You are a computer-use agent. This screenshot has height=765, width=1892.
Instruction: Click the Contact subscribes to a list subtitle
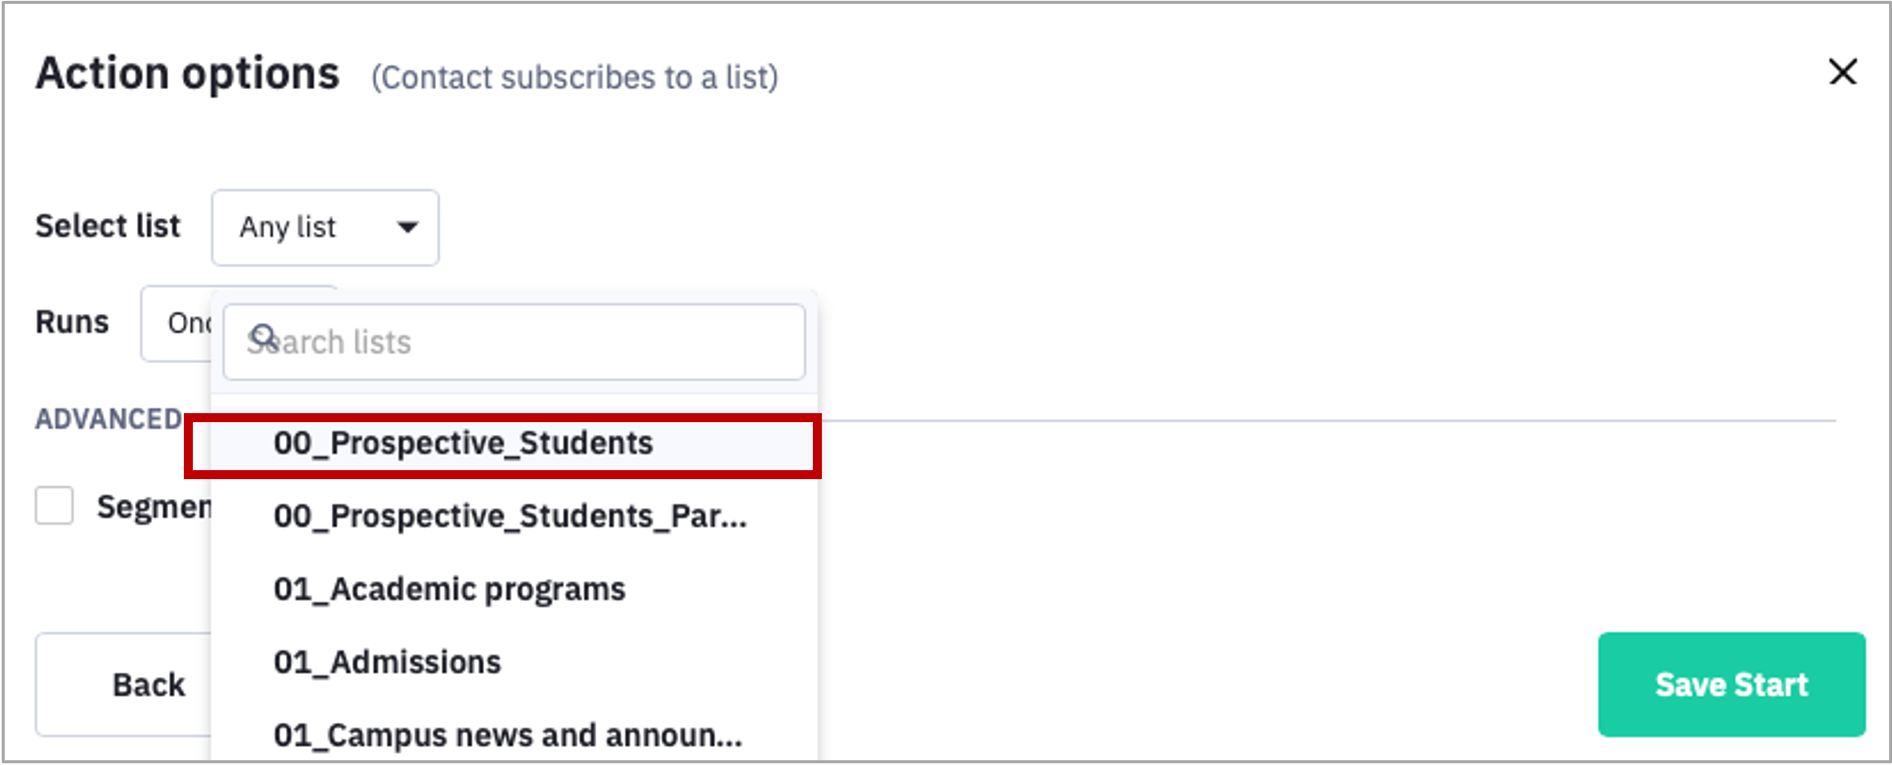pos(575,77)
